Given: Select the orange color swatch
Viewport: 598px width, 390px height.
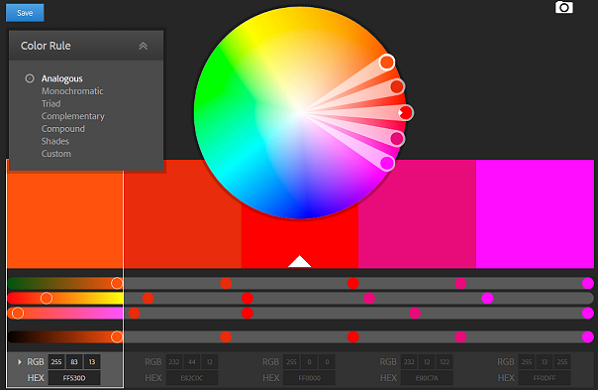Looking at the screenshot, I should click(x=65, y=219).
